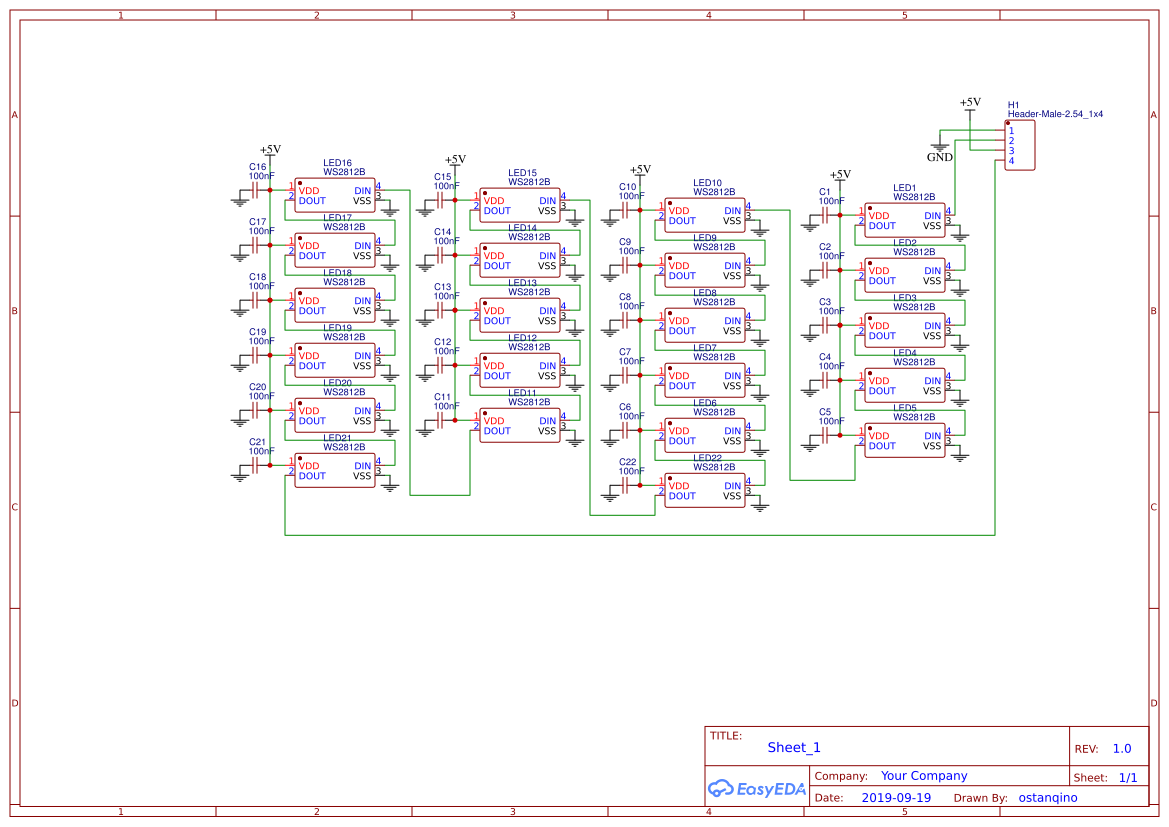Image resolution: width=1169 pixels, height=827 pixels.
Task: Select the LED1 WS2812B component symbol
Action: click(x=904, y=221)
